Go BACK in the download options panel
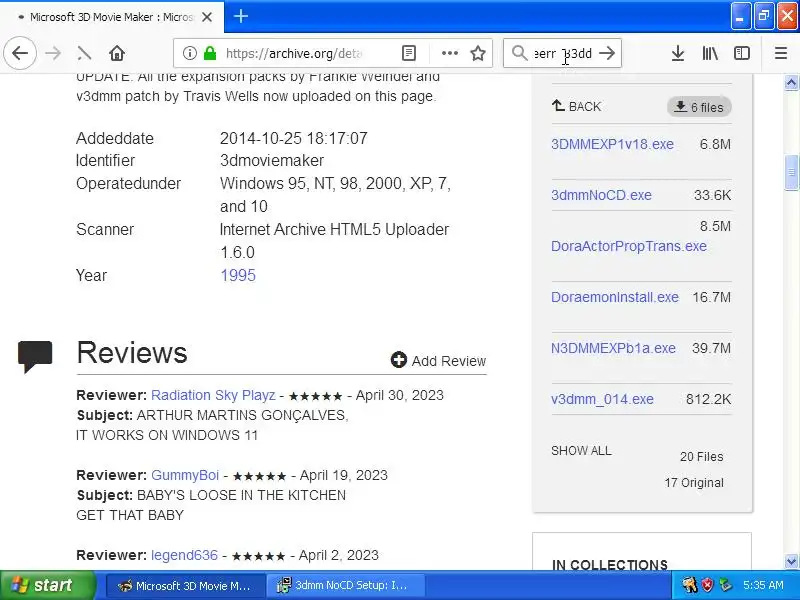The height and width of the screenshot is (600, 800). pos(577,107)
